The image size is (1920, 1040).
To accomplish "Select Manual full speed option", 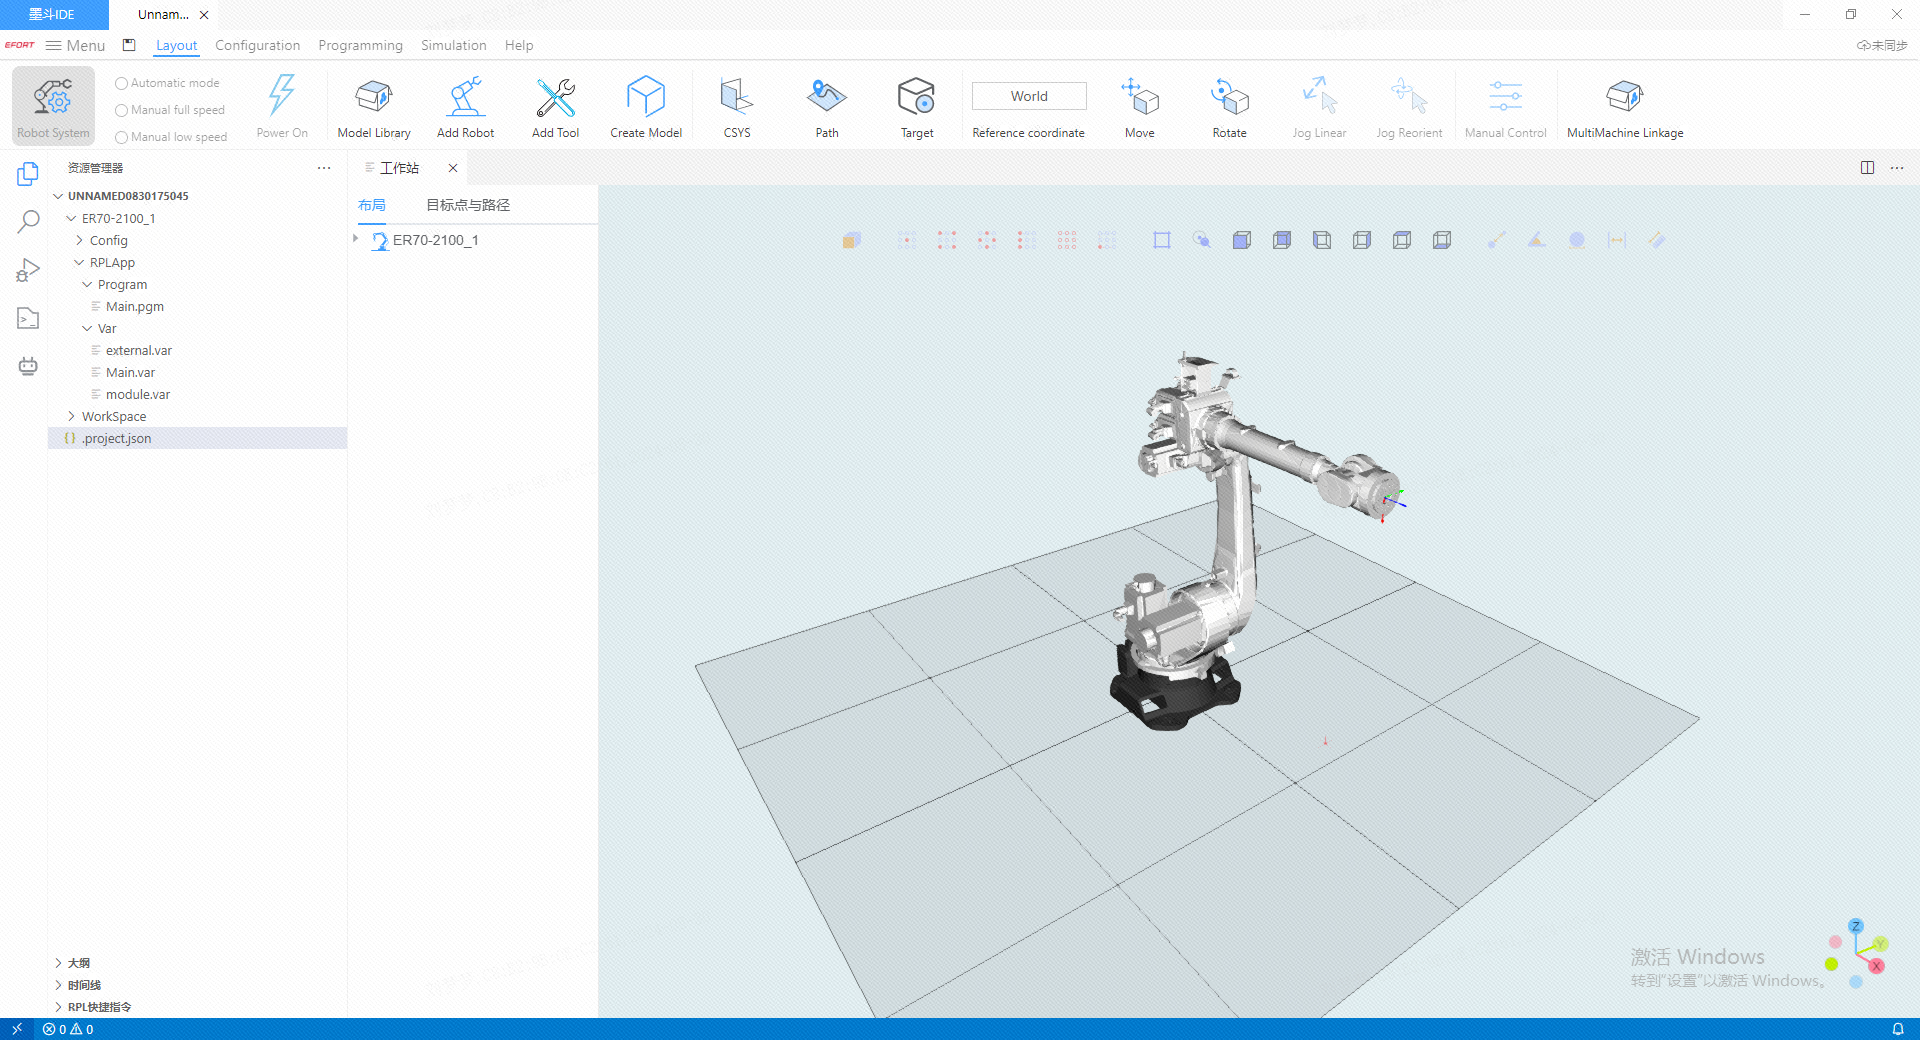I will [x=122, y=111].
